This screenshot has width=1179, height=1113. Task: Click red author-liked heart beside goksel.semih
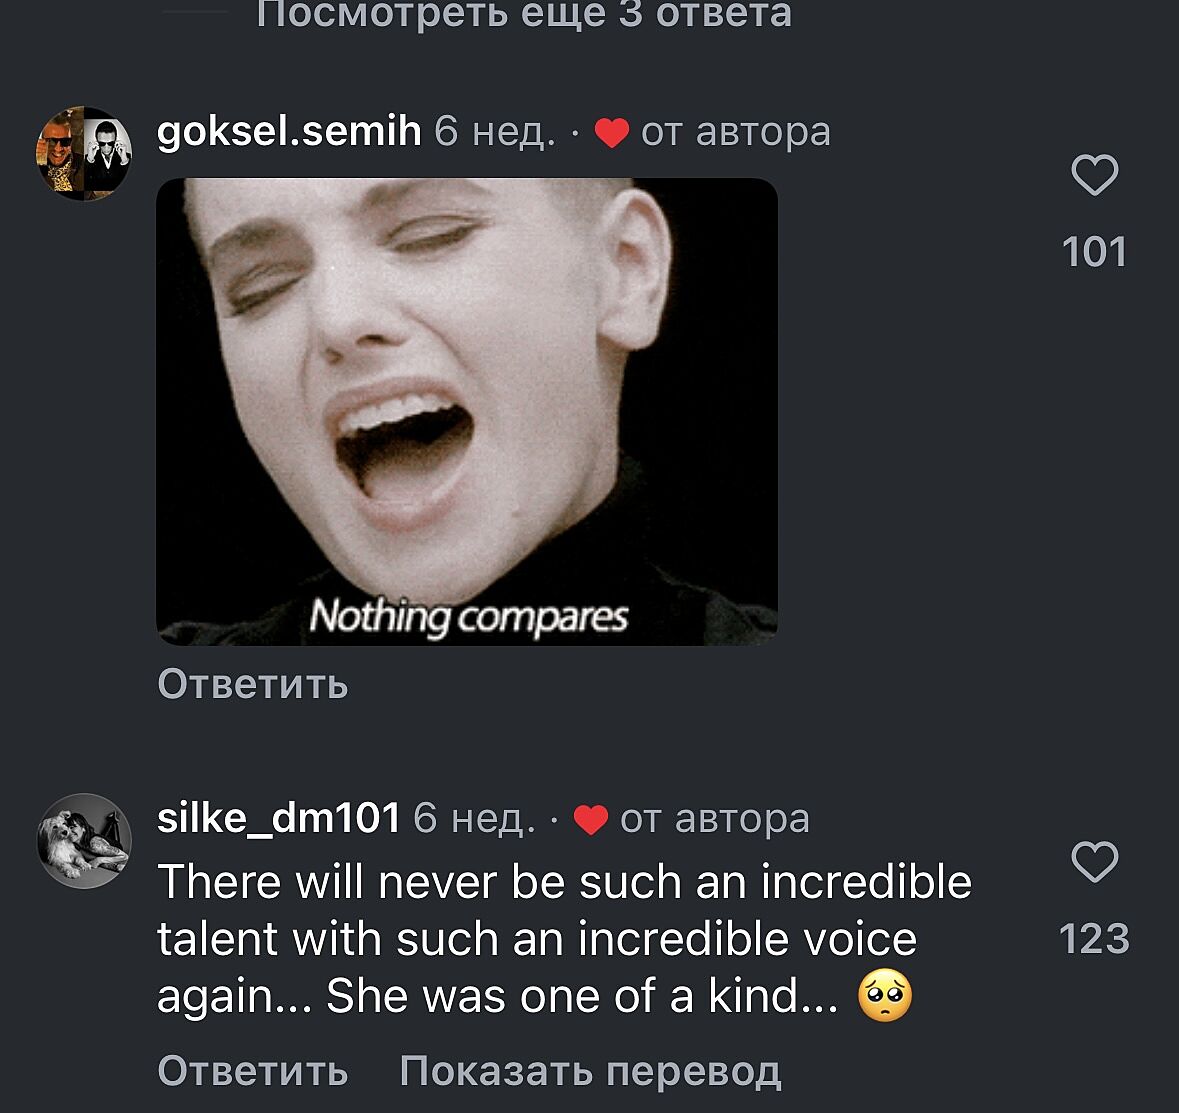point(611,133)
